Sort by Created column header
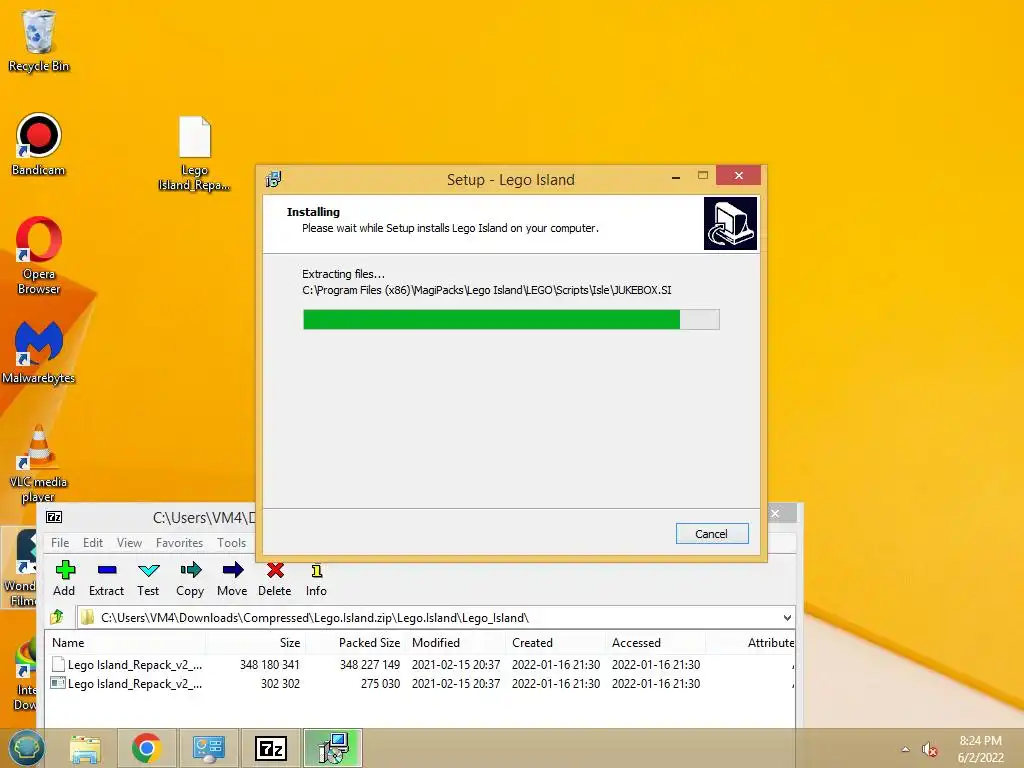The width and height of the screenshot is (1024, 768). pyautogui.click(x=555, y=643)
